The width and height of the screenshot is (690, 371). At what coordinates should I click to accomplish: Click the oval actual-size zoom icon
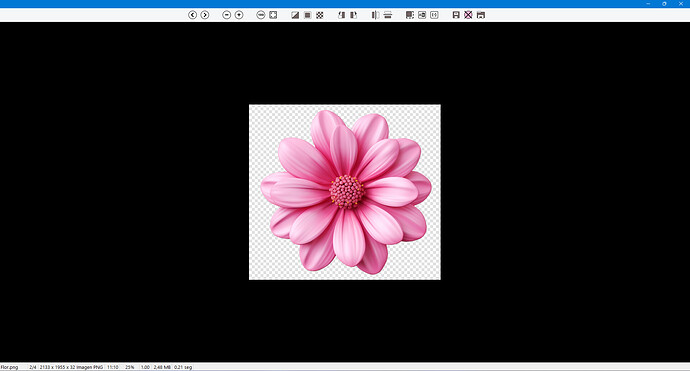click(x=261, y=15)
